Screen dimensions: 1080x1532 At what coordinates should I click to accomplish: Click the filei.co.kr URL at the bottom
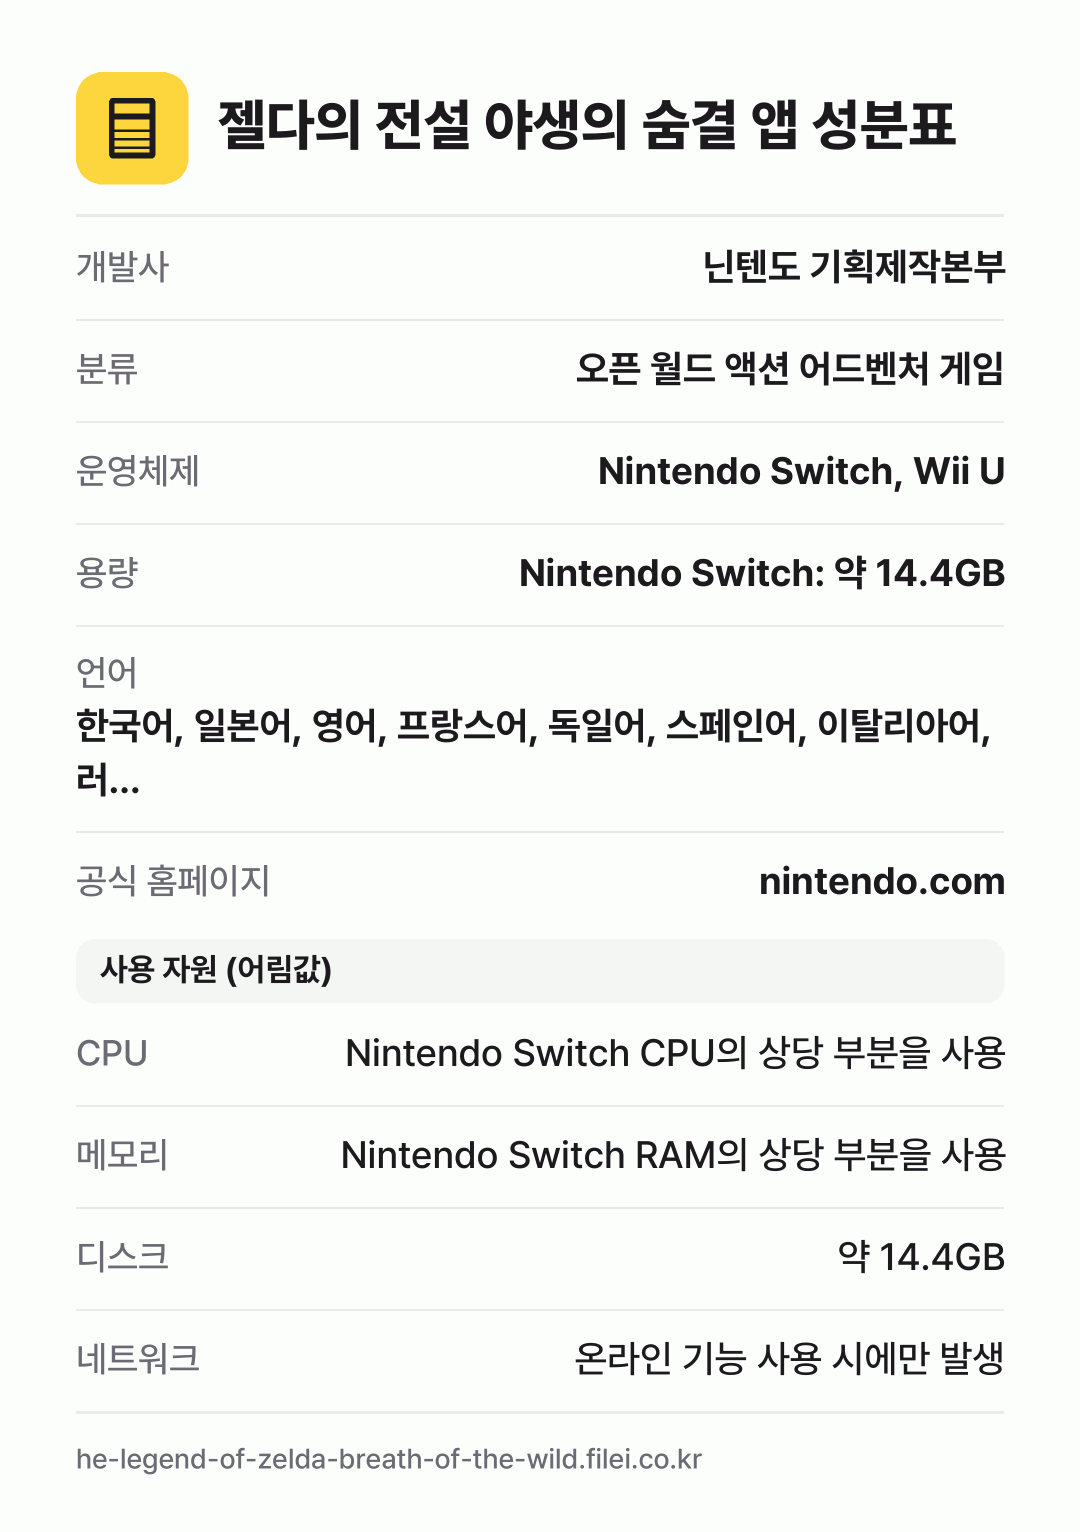(x=389, y=1459)
